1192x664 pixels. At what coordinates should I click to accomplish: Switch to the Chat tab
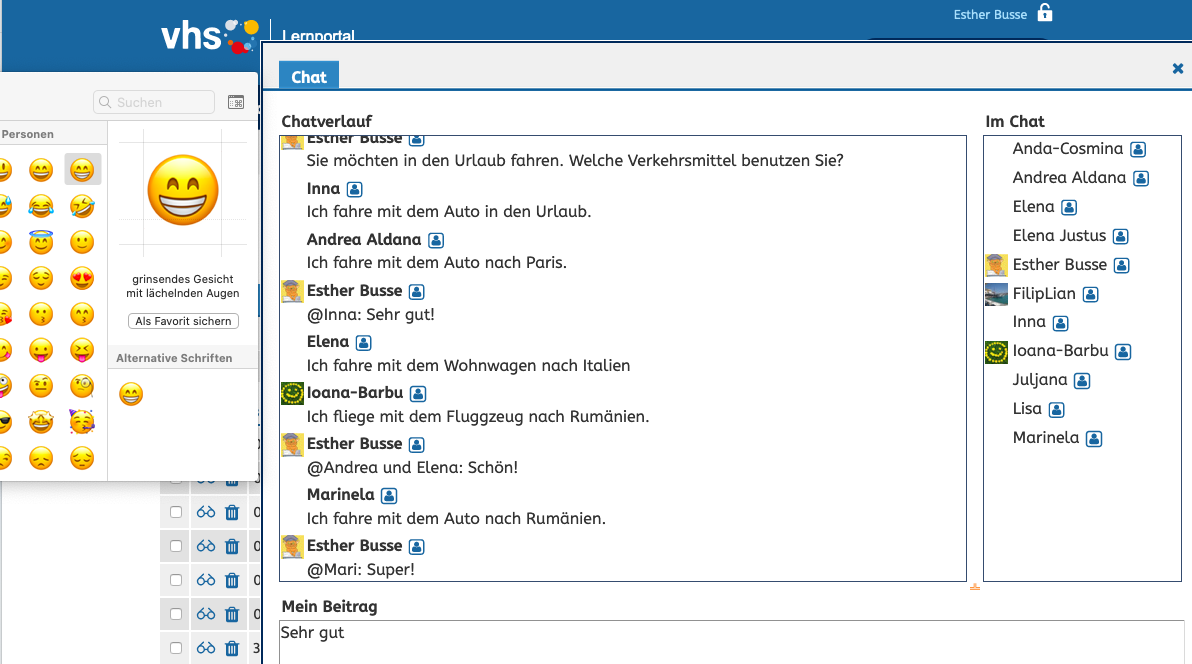[309, 77]
